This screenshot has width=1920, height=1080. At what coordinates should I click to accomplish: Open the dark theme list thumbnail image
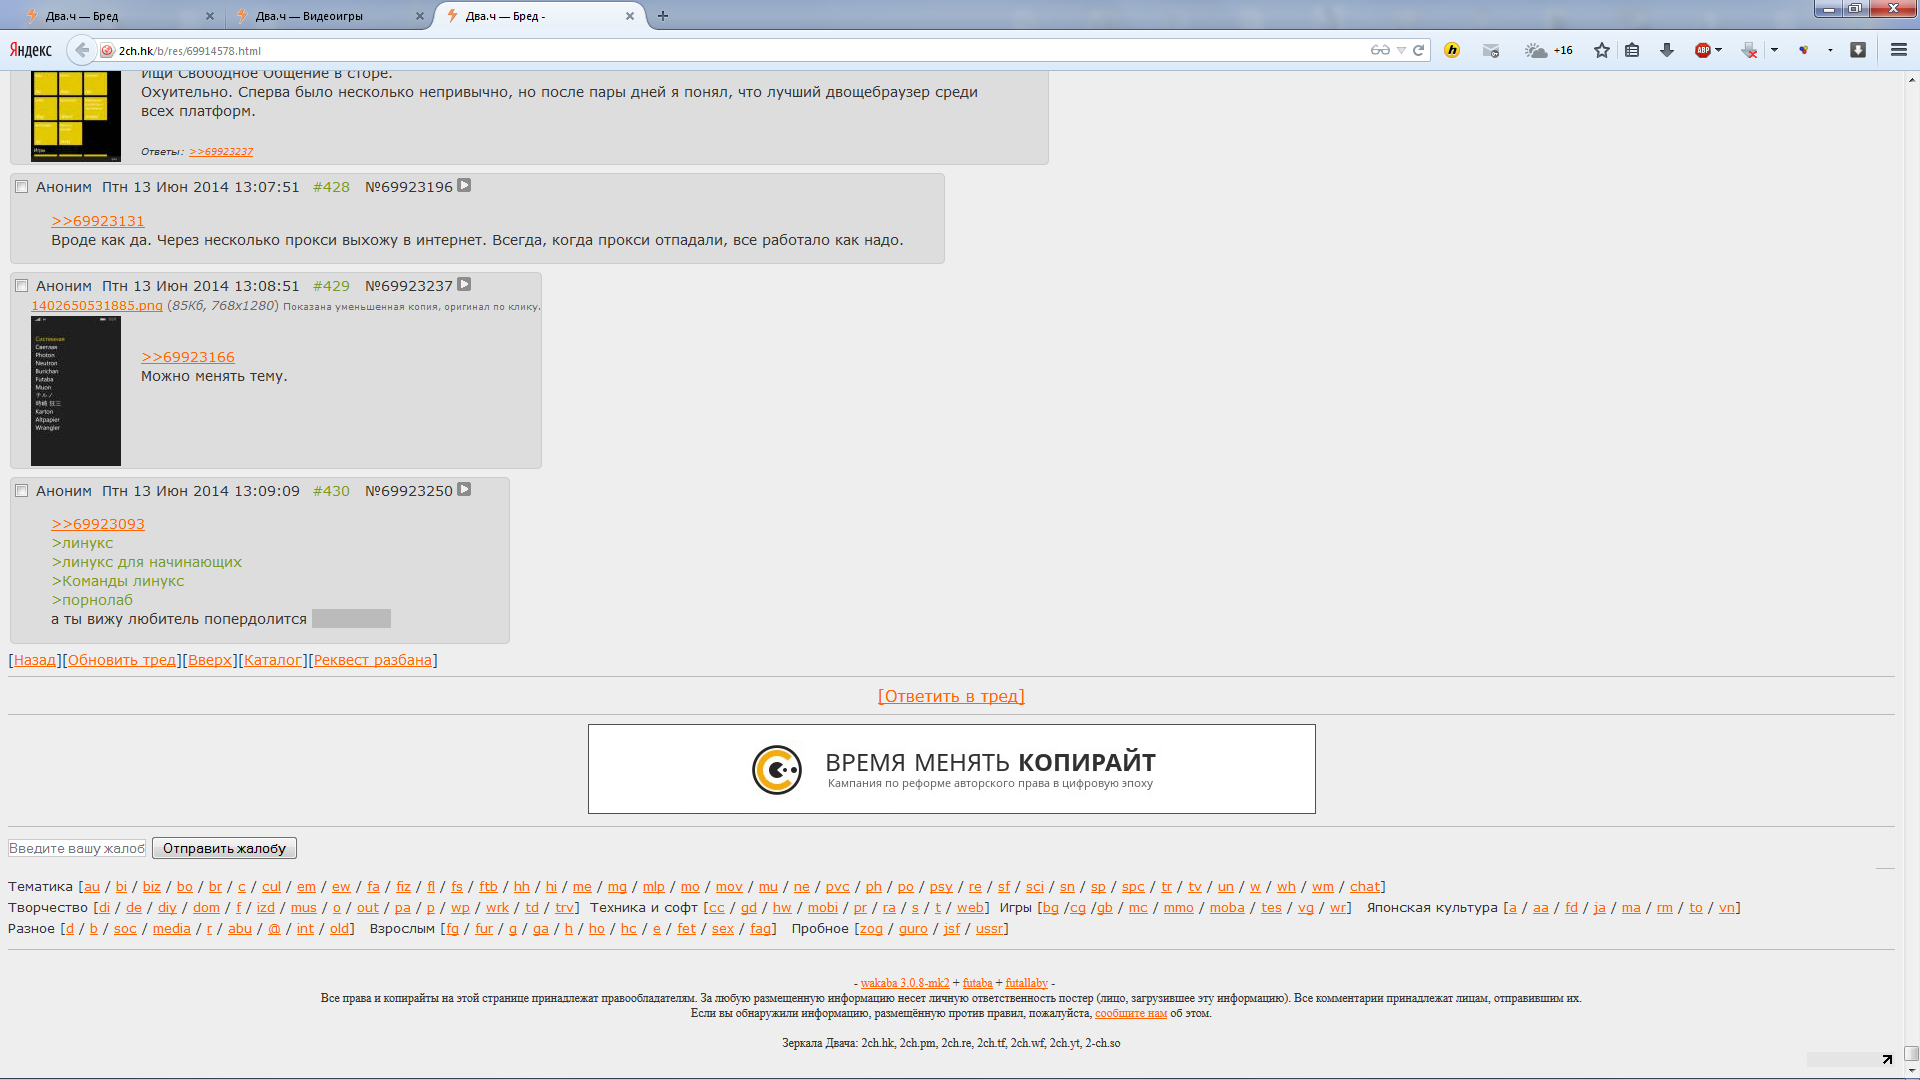tap(75, 391)
